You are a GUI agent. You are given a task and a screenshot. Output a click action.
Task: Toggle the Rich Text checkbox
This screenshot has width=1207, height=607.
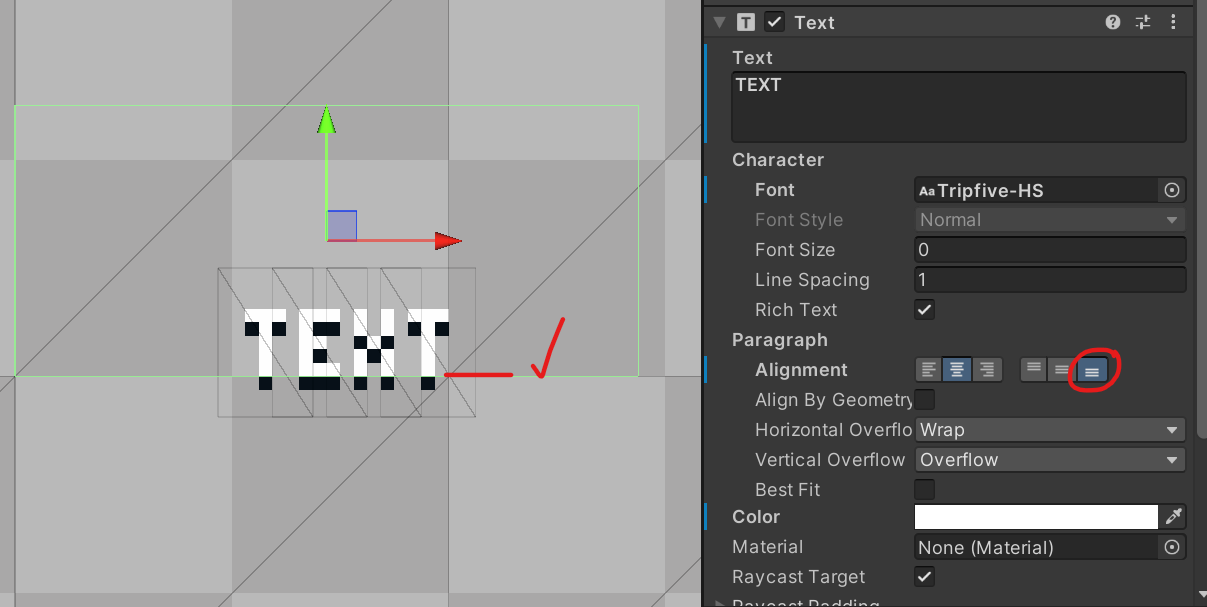tap(924, 309)
